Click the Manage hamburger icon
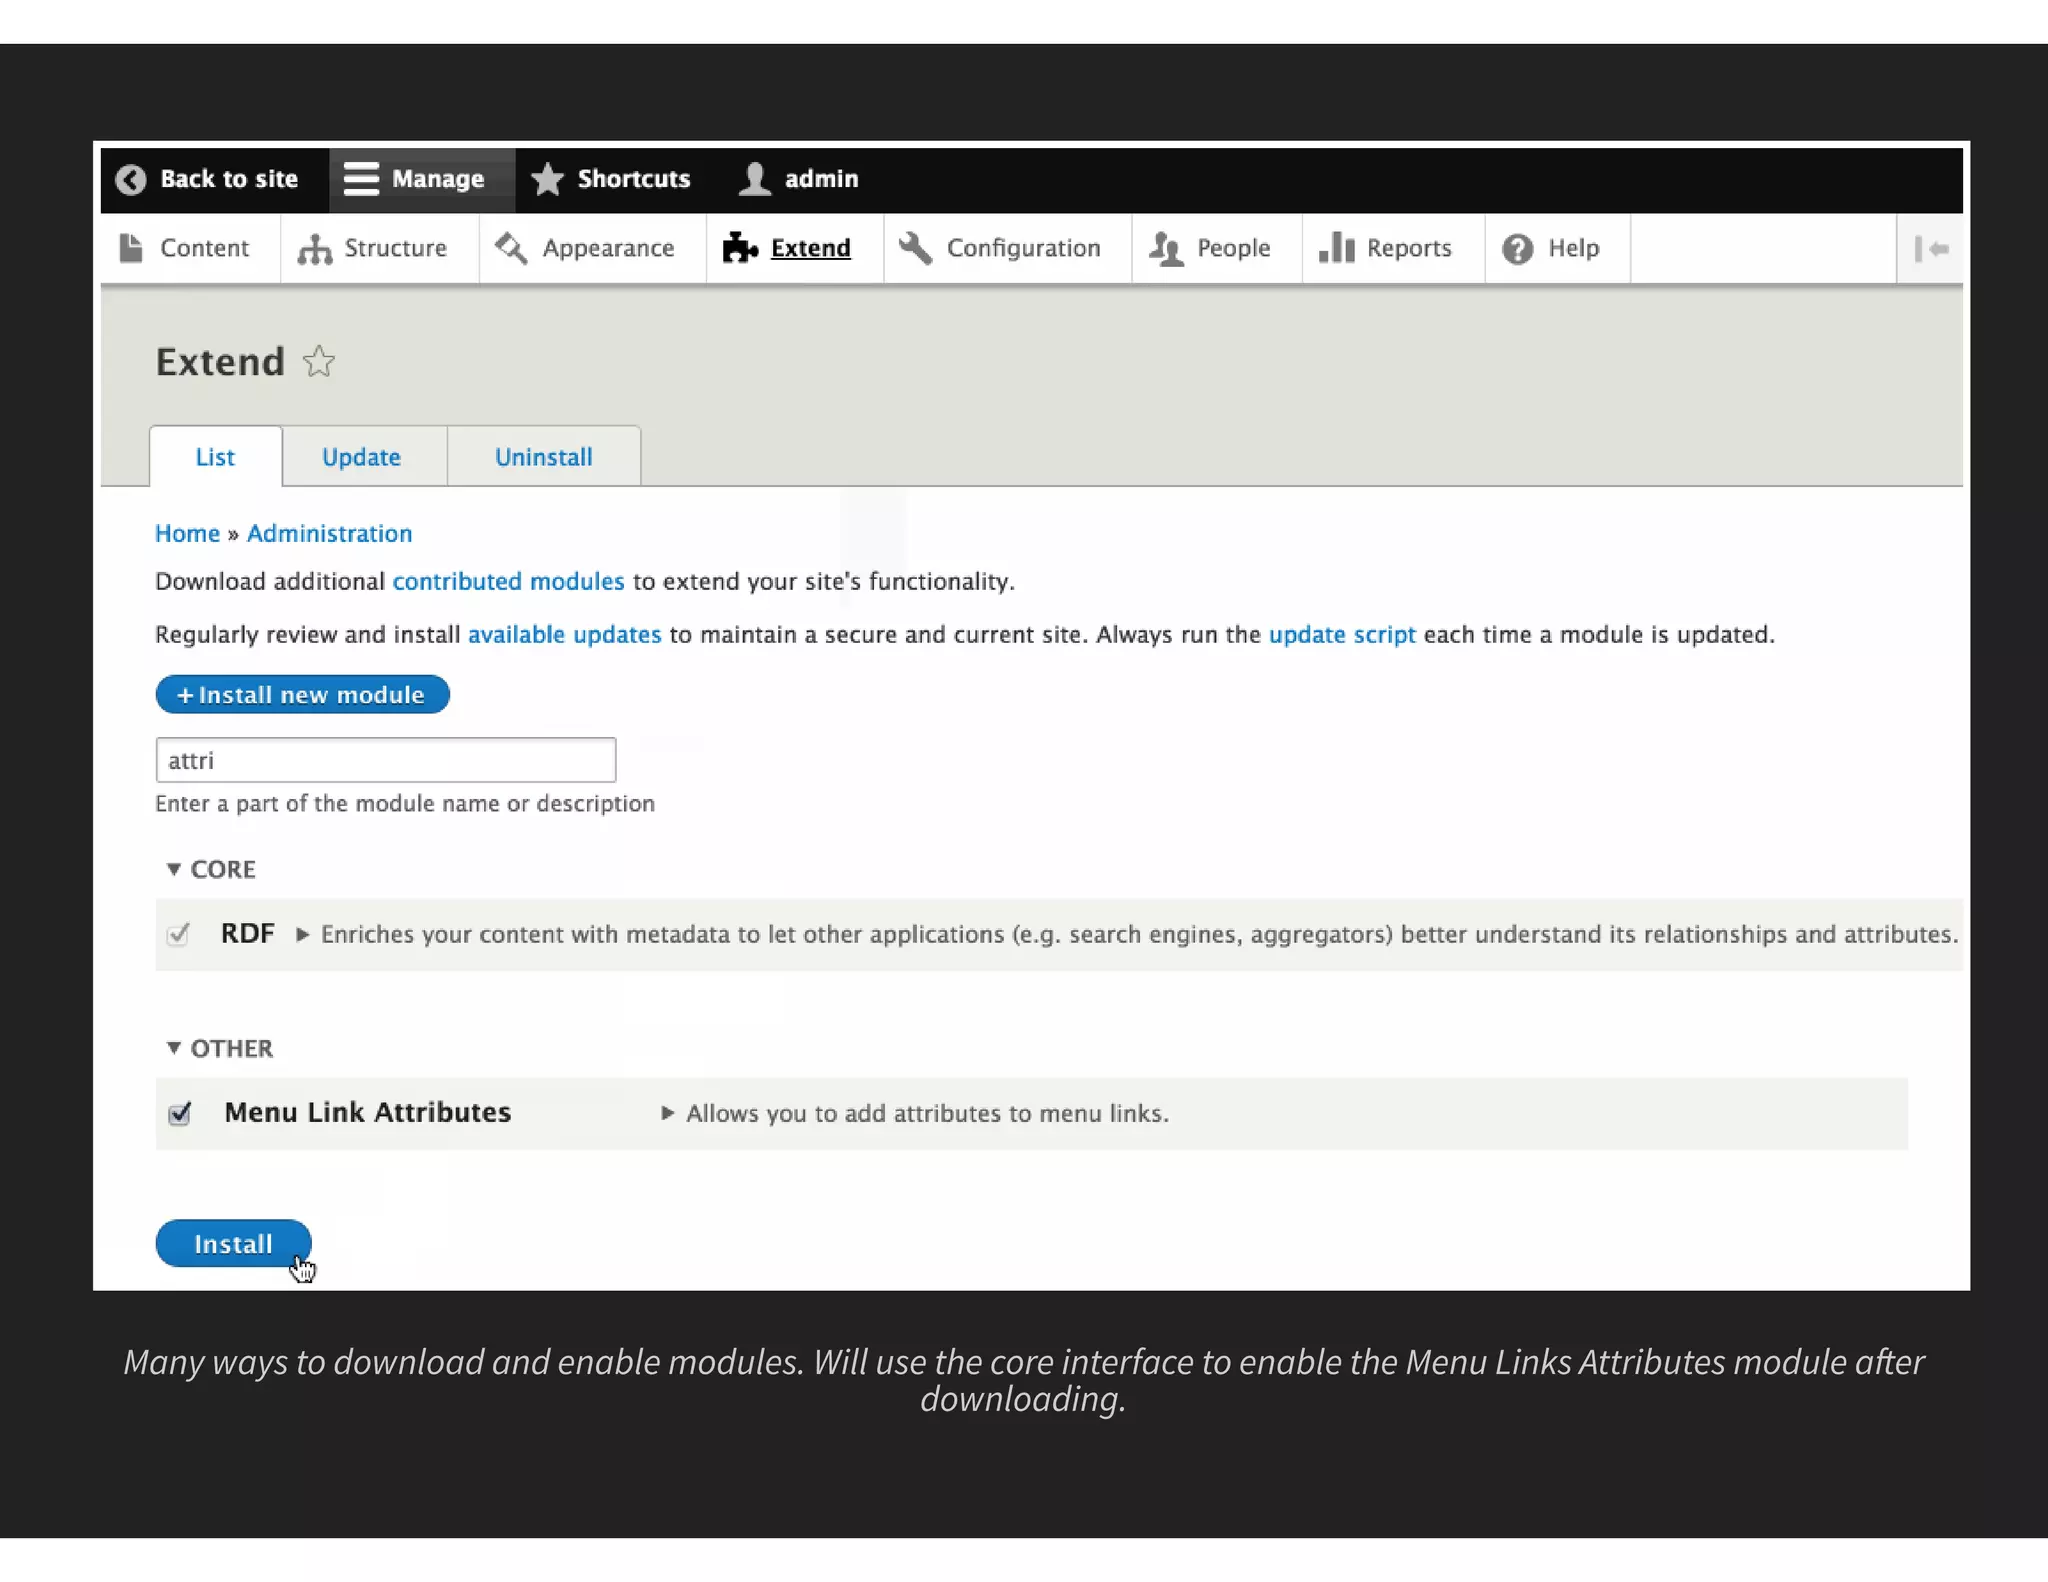 coord(361,179)
